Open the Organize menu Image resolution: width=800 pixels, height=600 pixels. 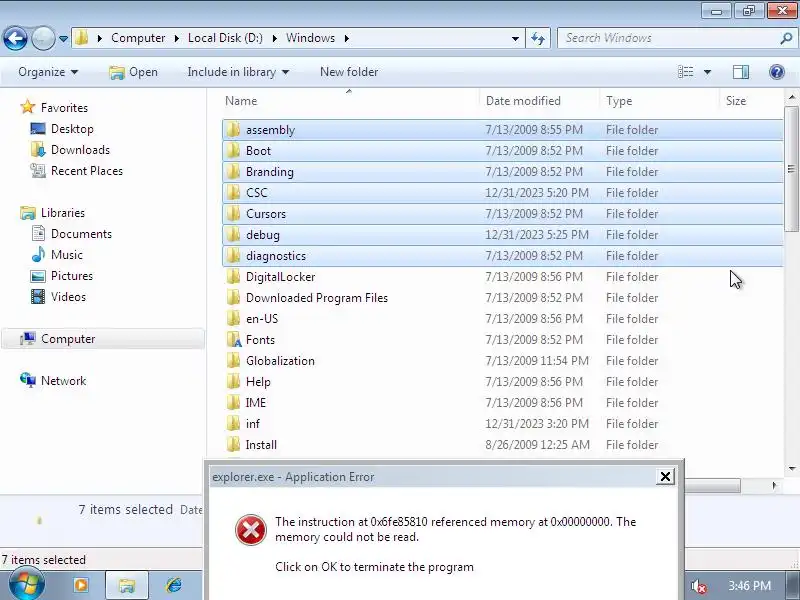48,72
